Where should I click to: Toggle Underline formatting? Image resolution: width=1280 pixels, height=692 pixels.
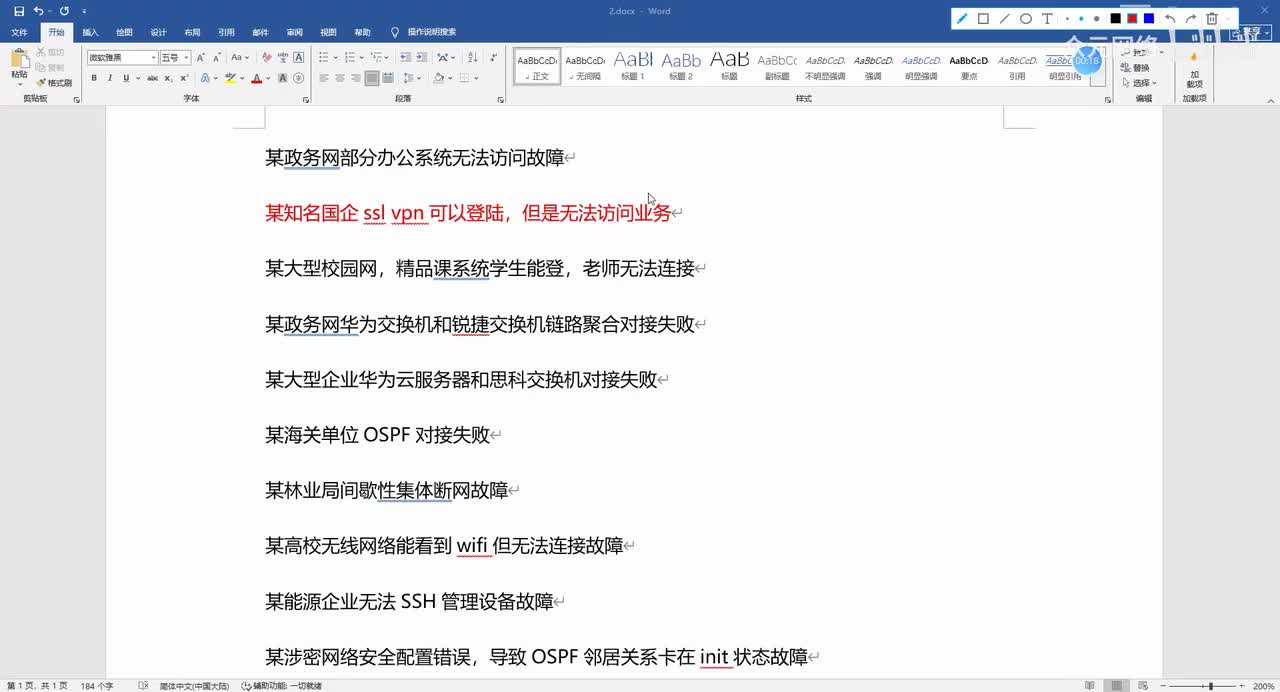point(126,78)
